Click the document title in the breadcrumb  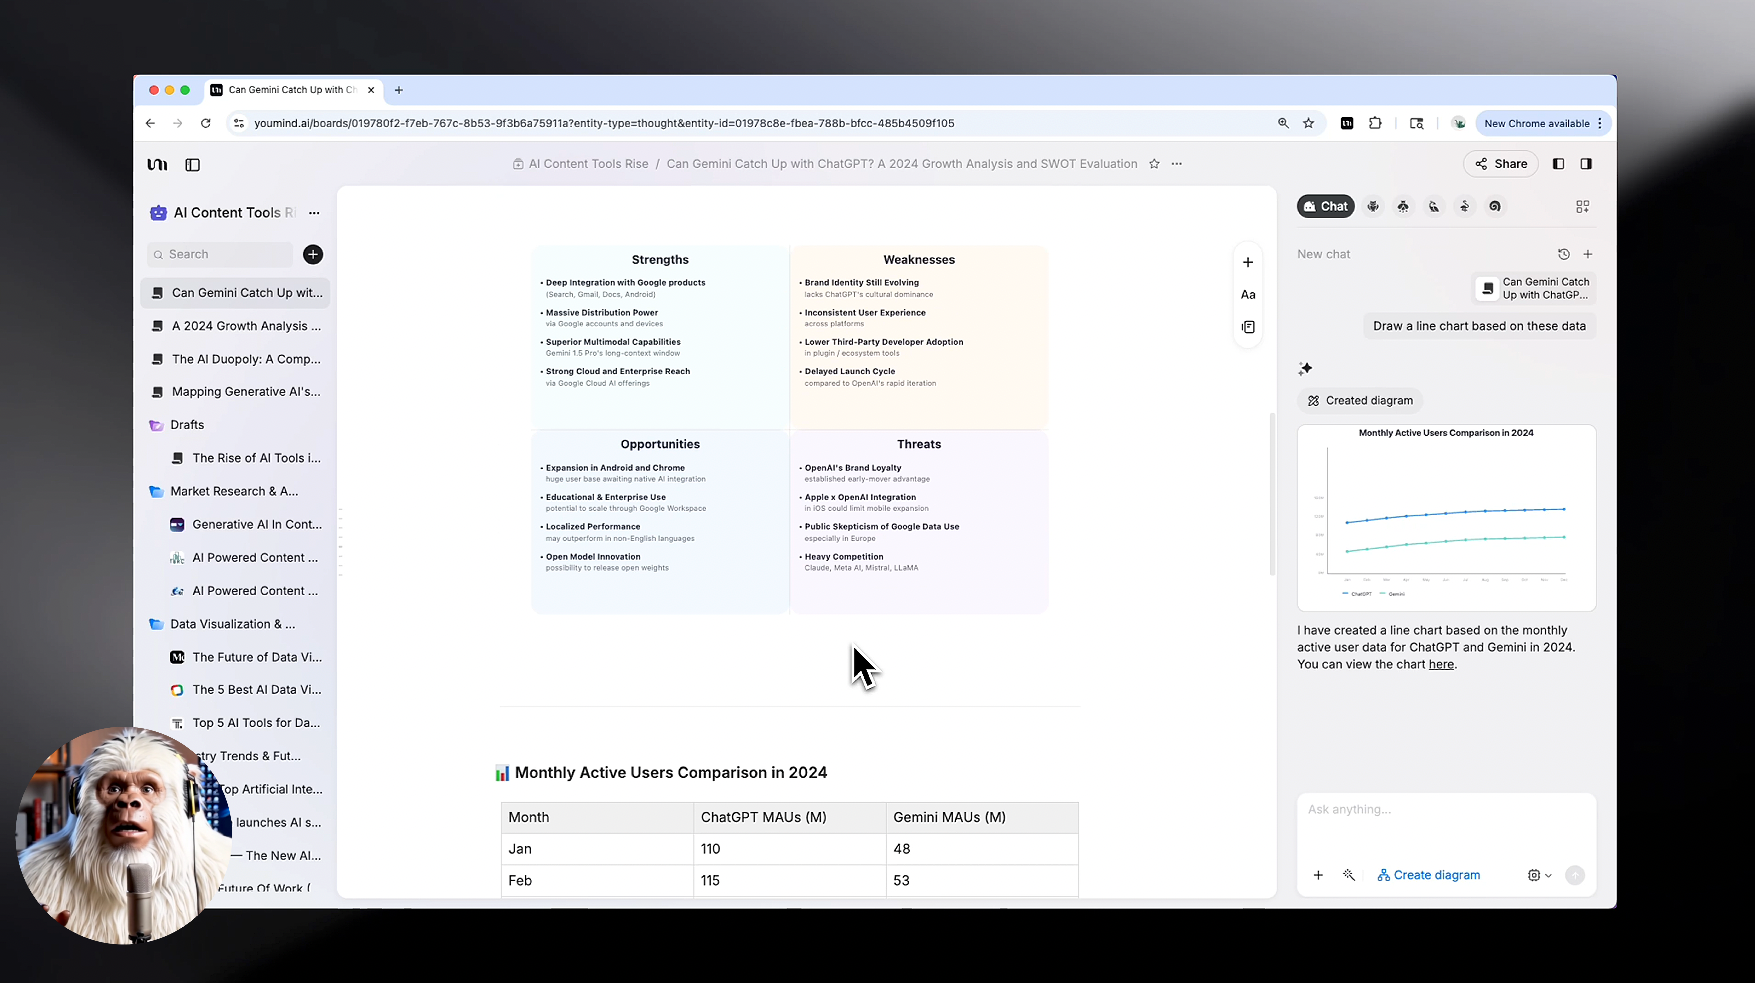pyautogui.click(x=902, y=164)
